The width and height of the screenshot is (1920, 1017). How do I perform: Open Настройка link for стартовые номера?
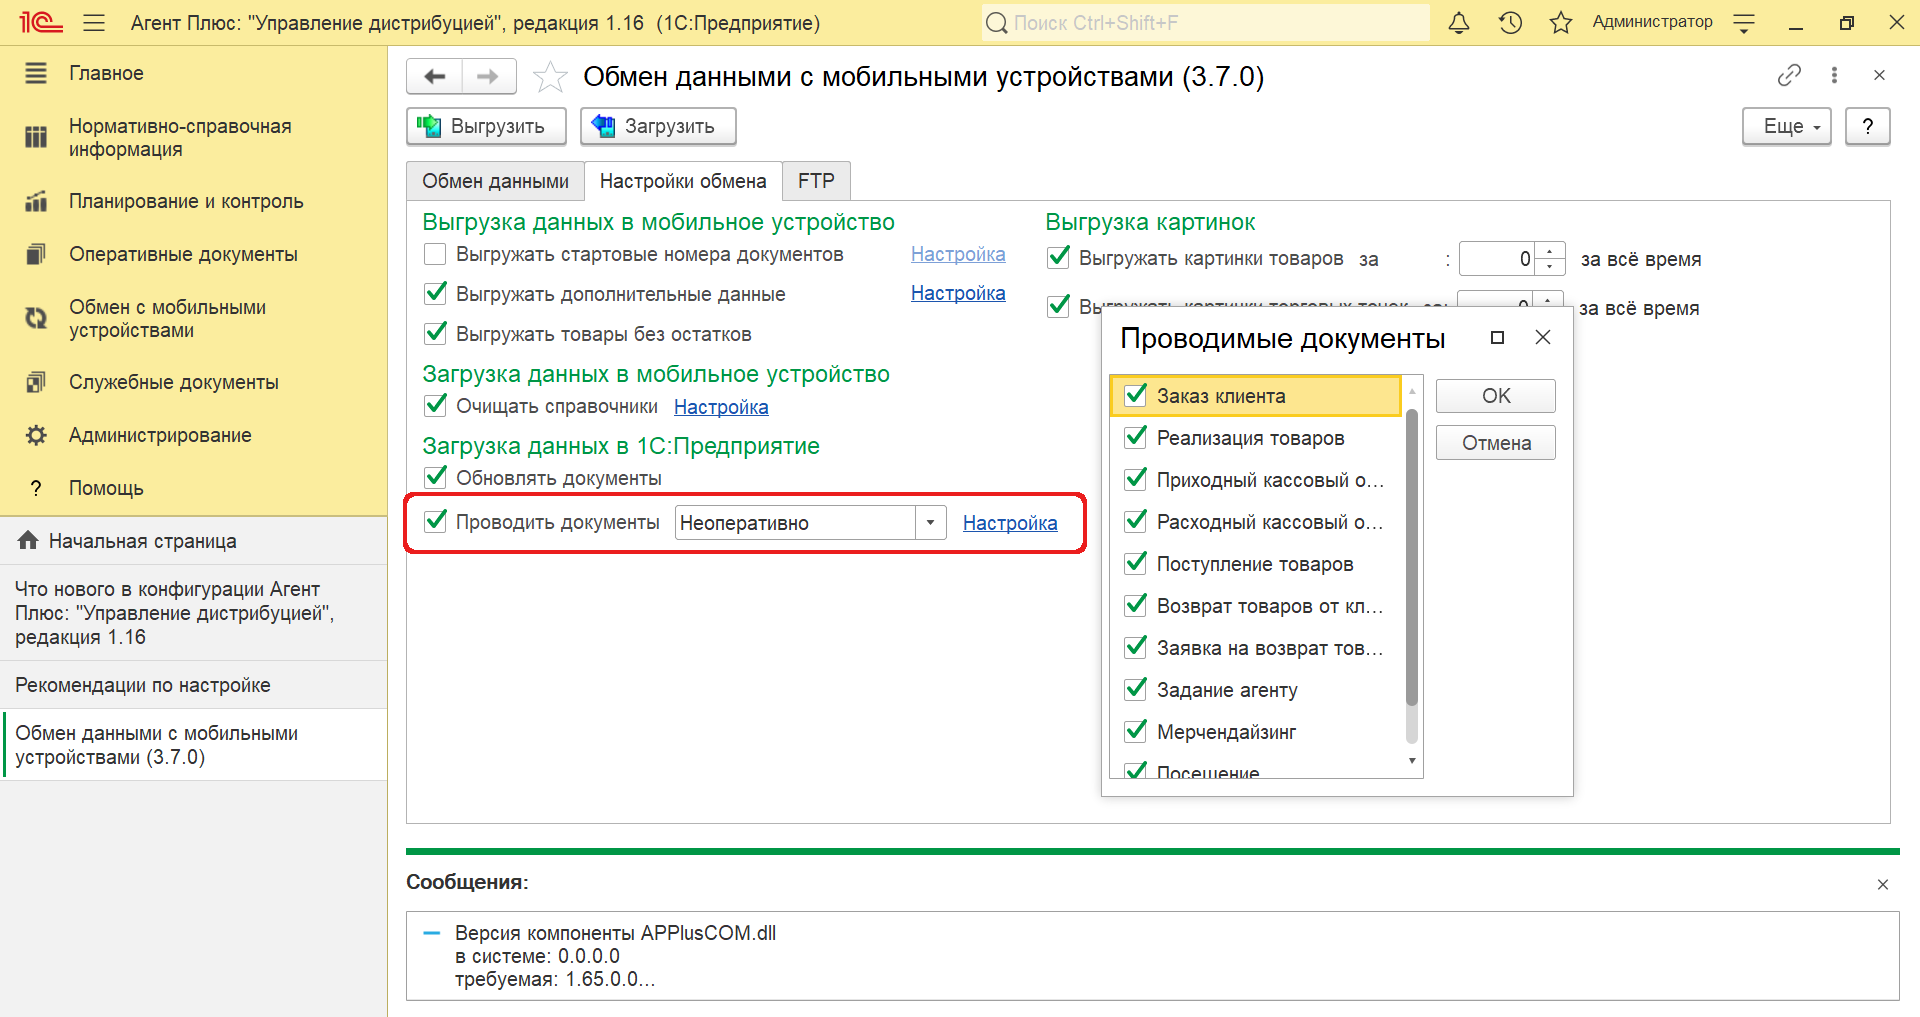pyautogui.click(x=958, y=254)
